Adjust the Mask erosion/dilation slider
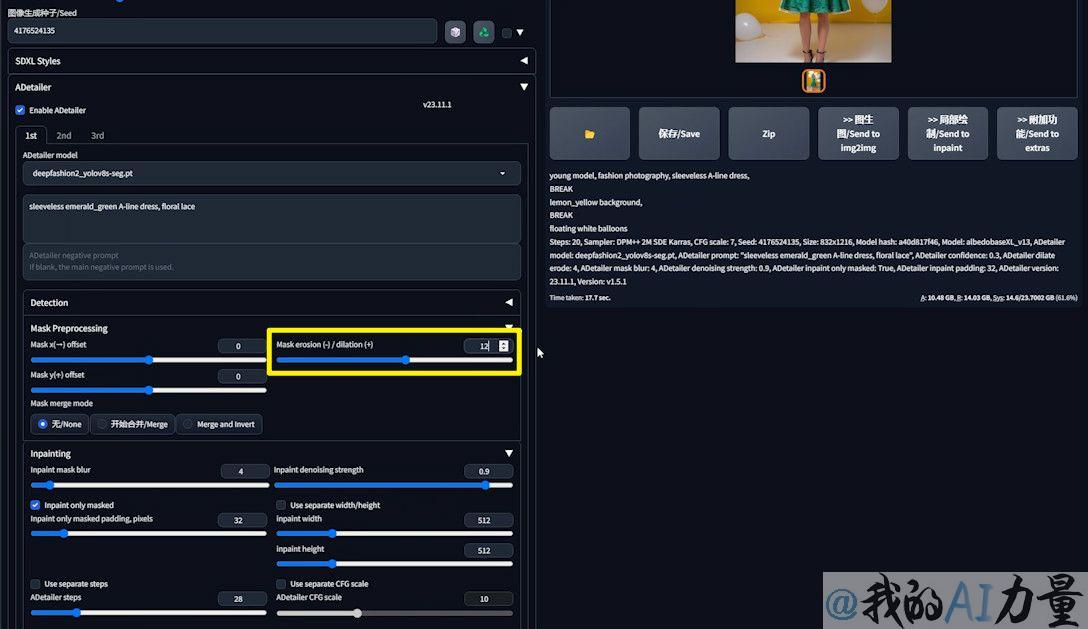Image resolution: width=1088 pixels, height=629 pixels. [x=394, y=360]
